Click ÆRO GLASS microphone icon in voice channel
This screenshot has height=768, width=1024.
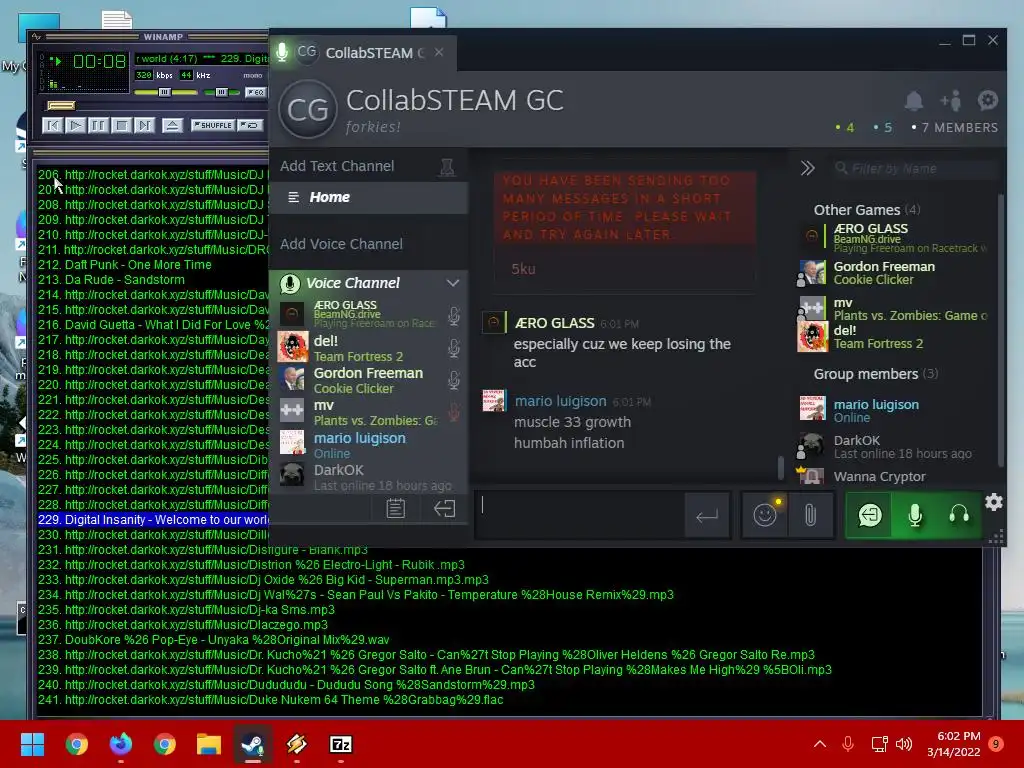454,316
